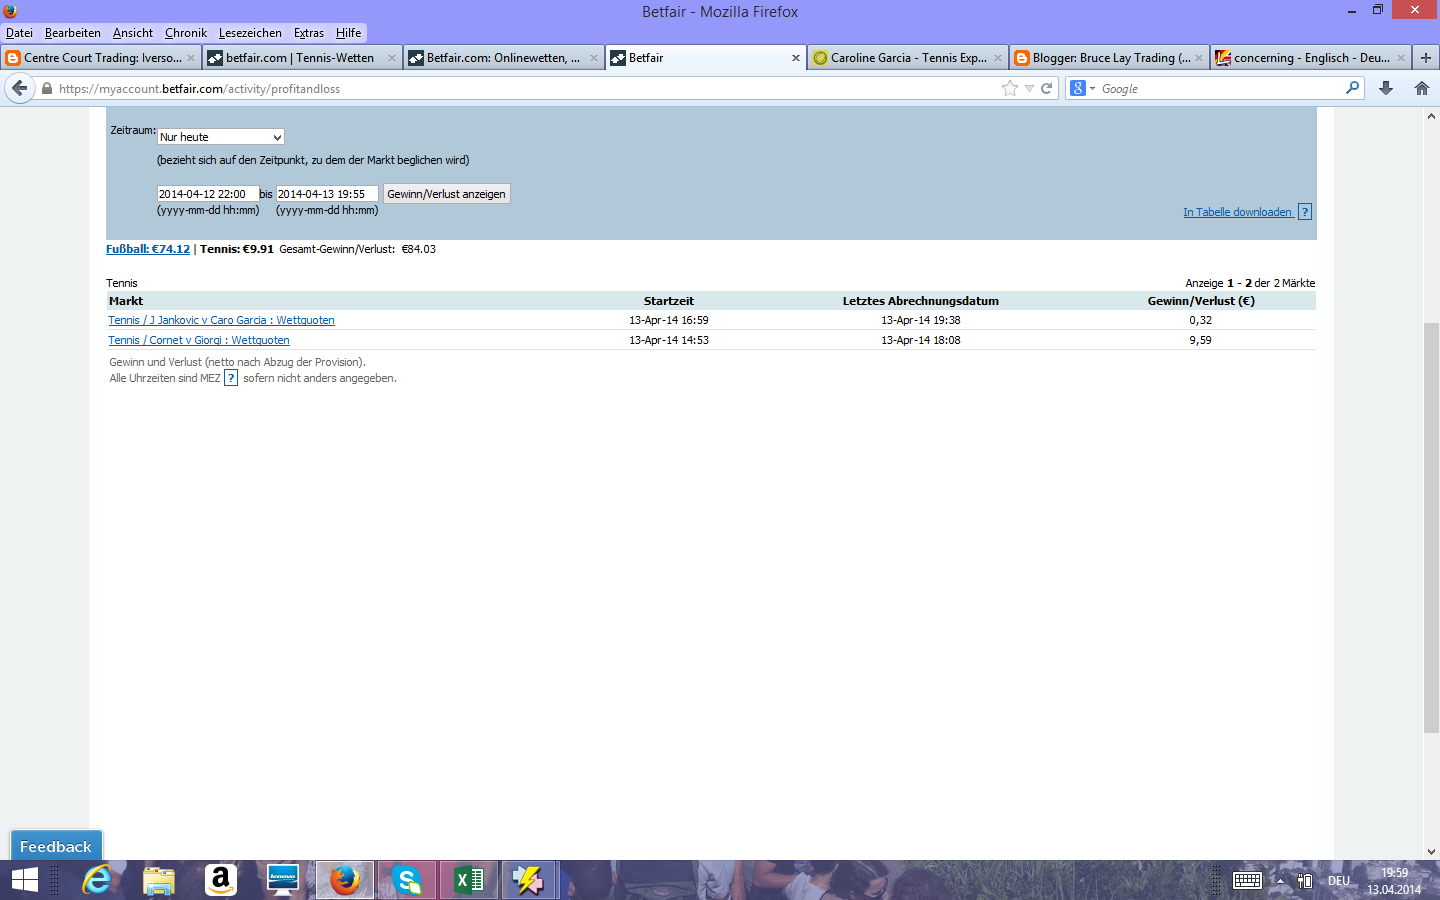
Task: Switch to Firefox in the taskbar
Action: tap(345, 880)
